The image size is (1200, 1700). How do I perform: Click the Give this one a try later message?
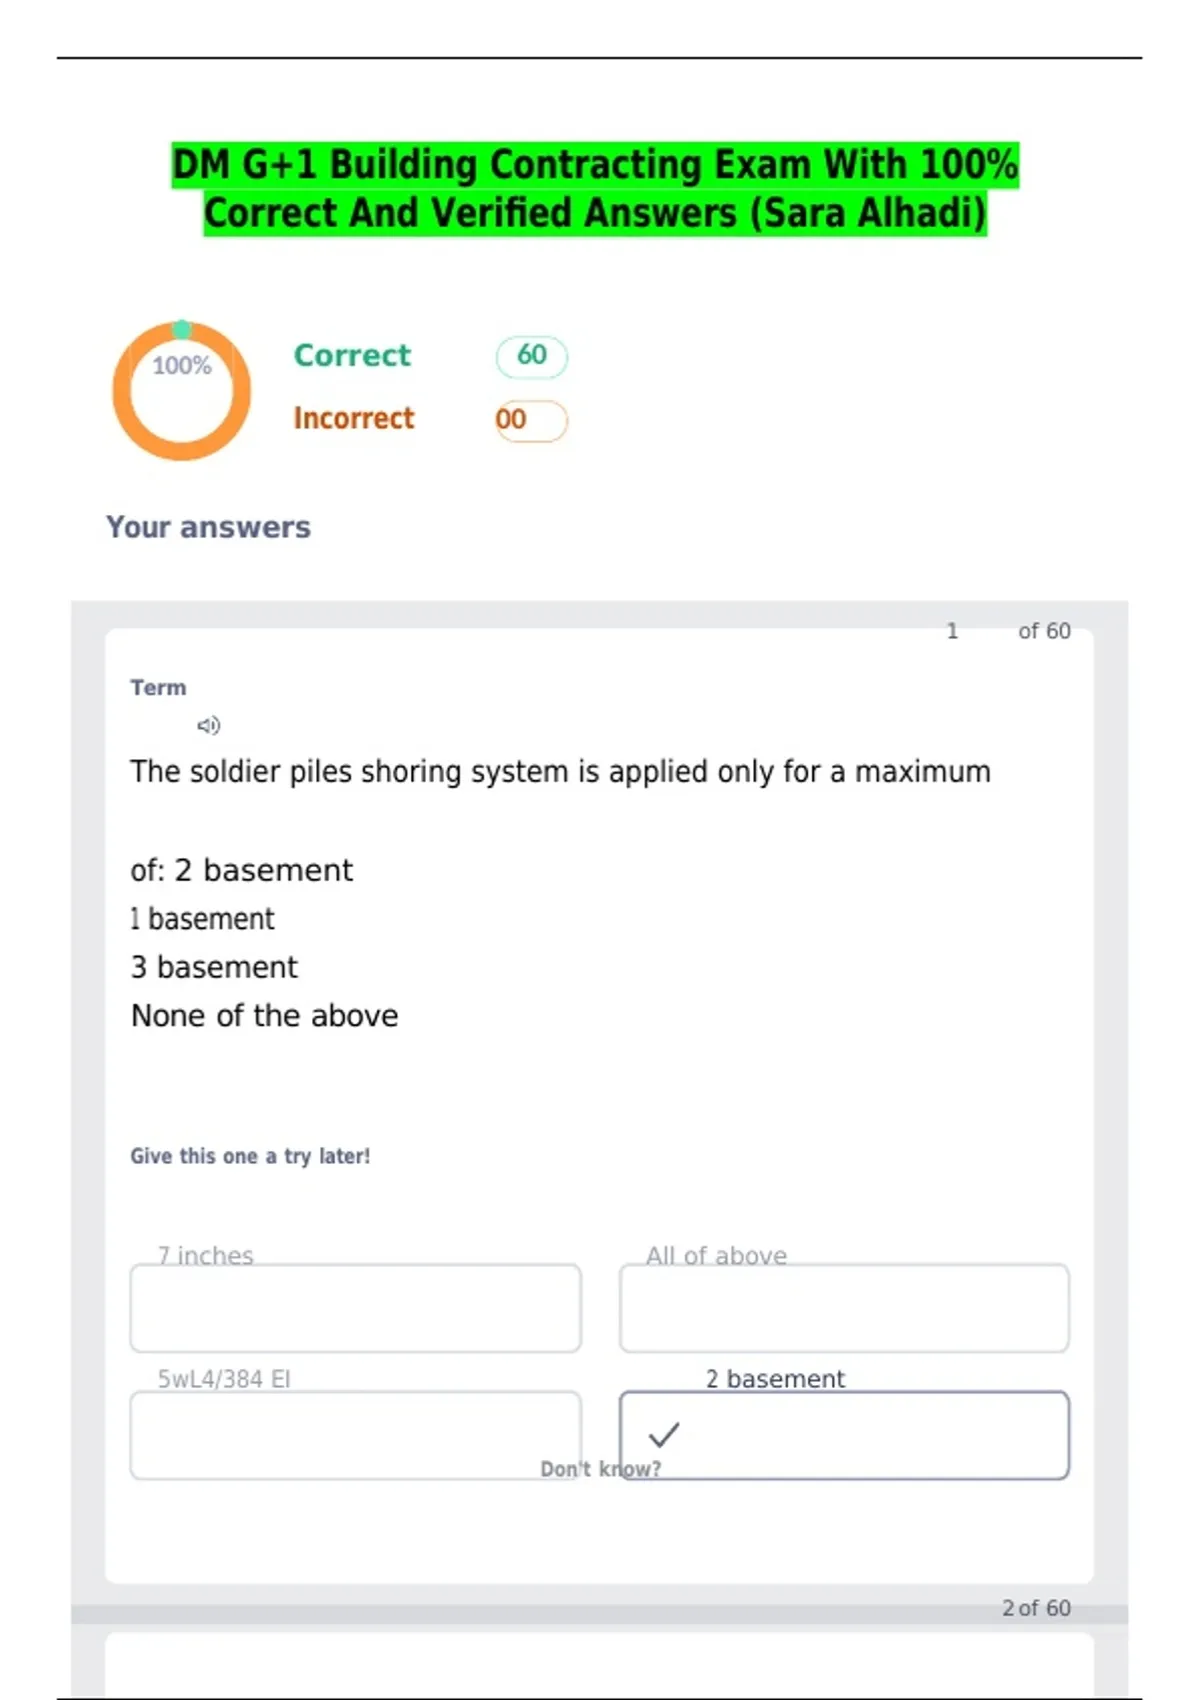(x=250, y=1156)
